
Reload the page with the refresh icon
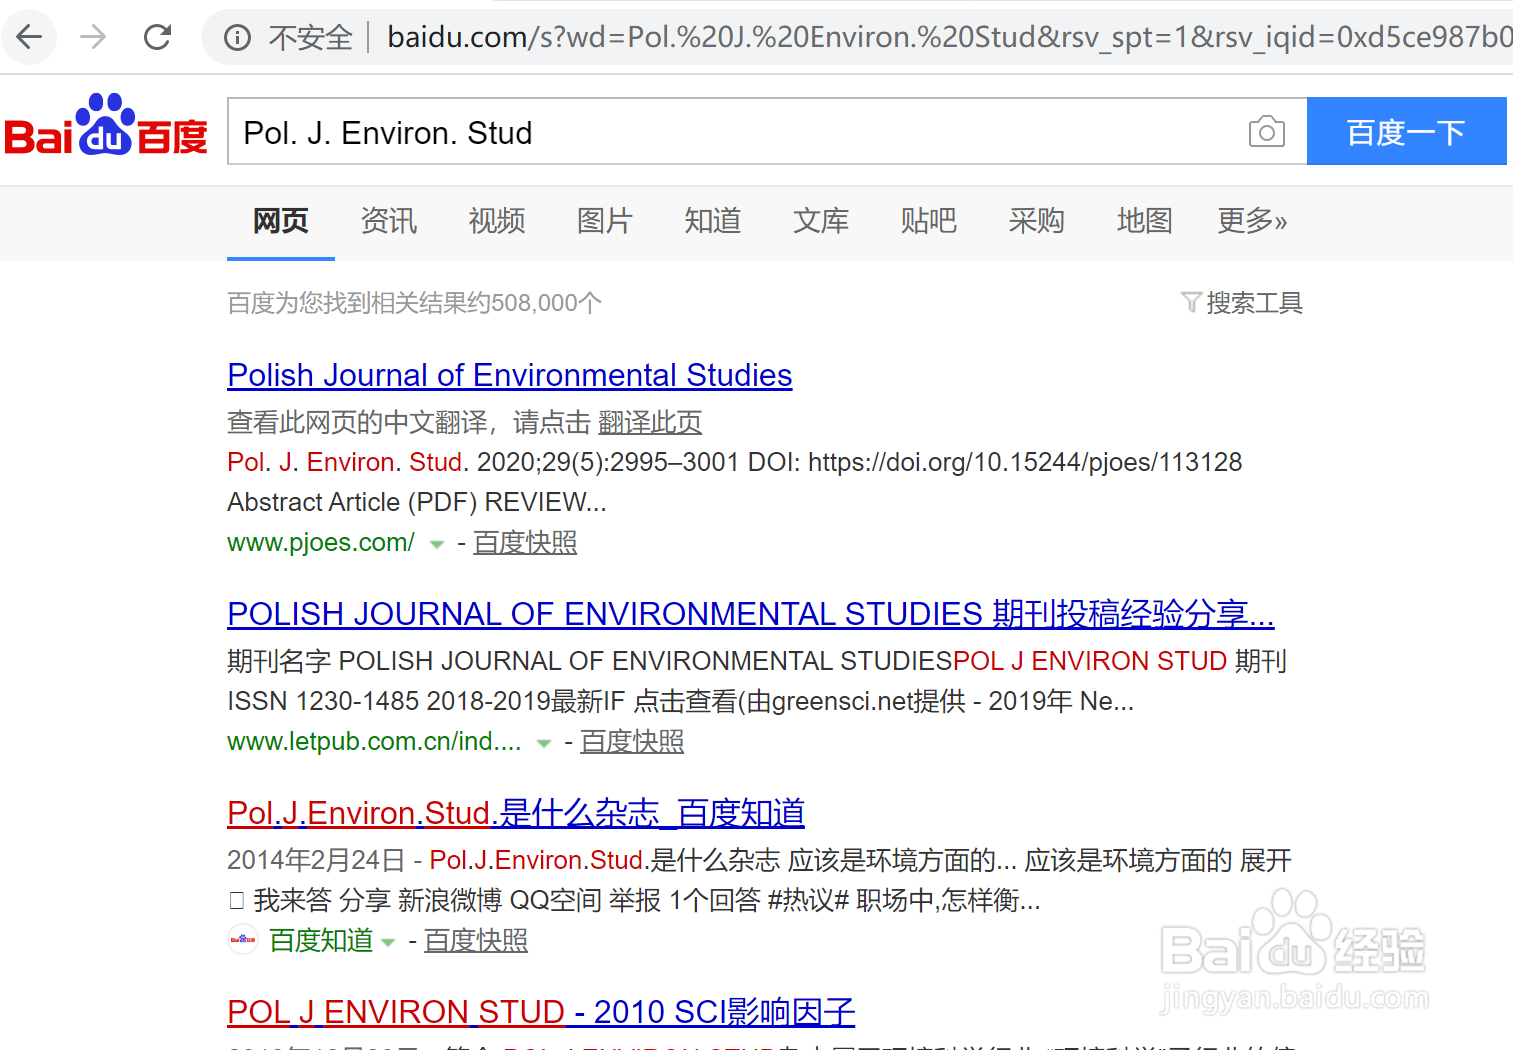tap(158, 37)
